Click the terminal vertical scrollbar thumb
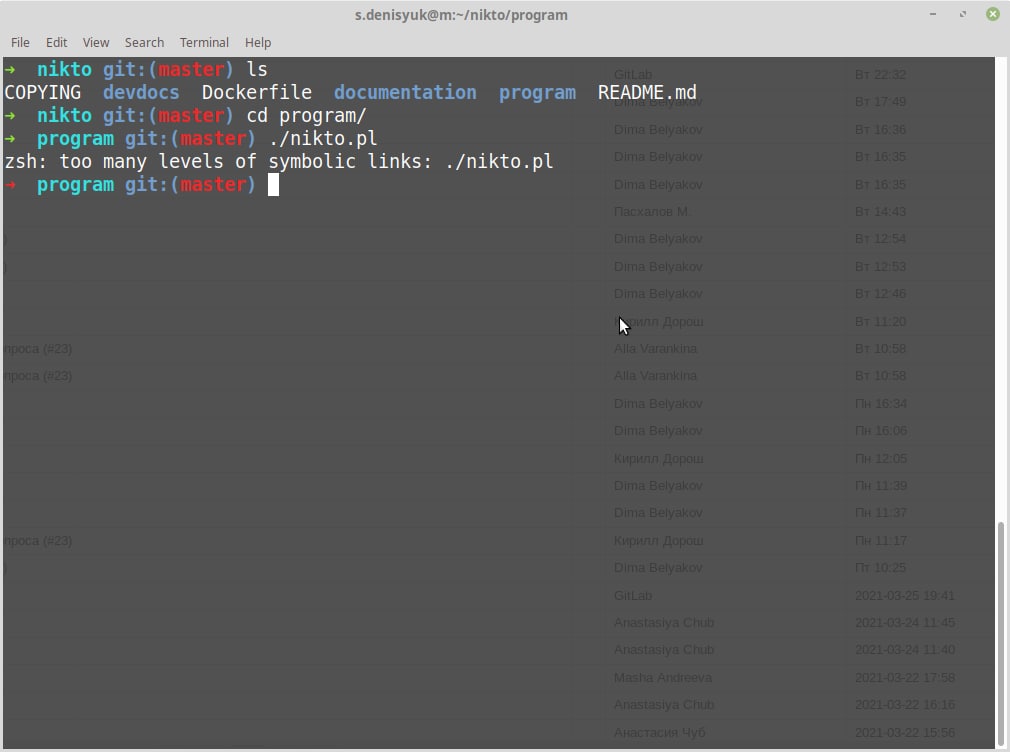This screenshot has height=752, width=1010. (1001, 633)
